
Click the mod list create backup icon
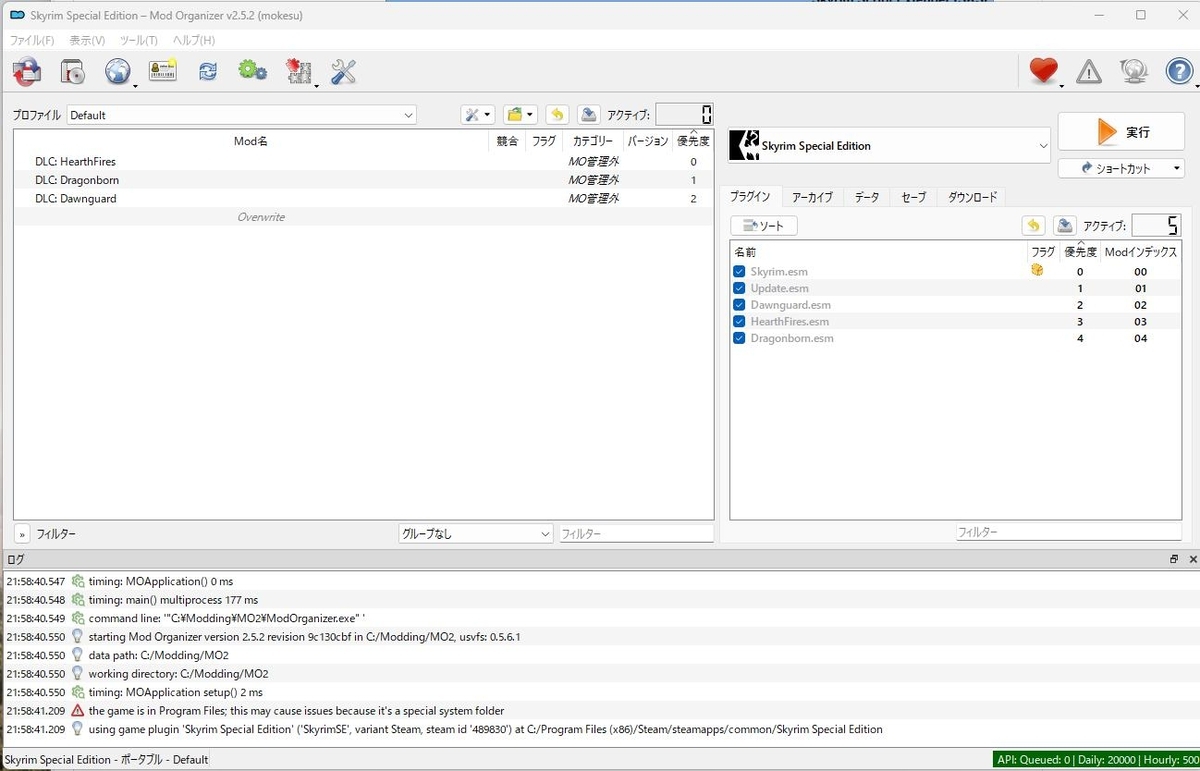[x=589, y=115]
